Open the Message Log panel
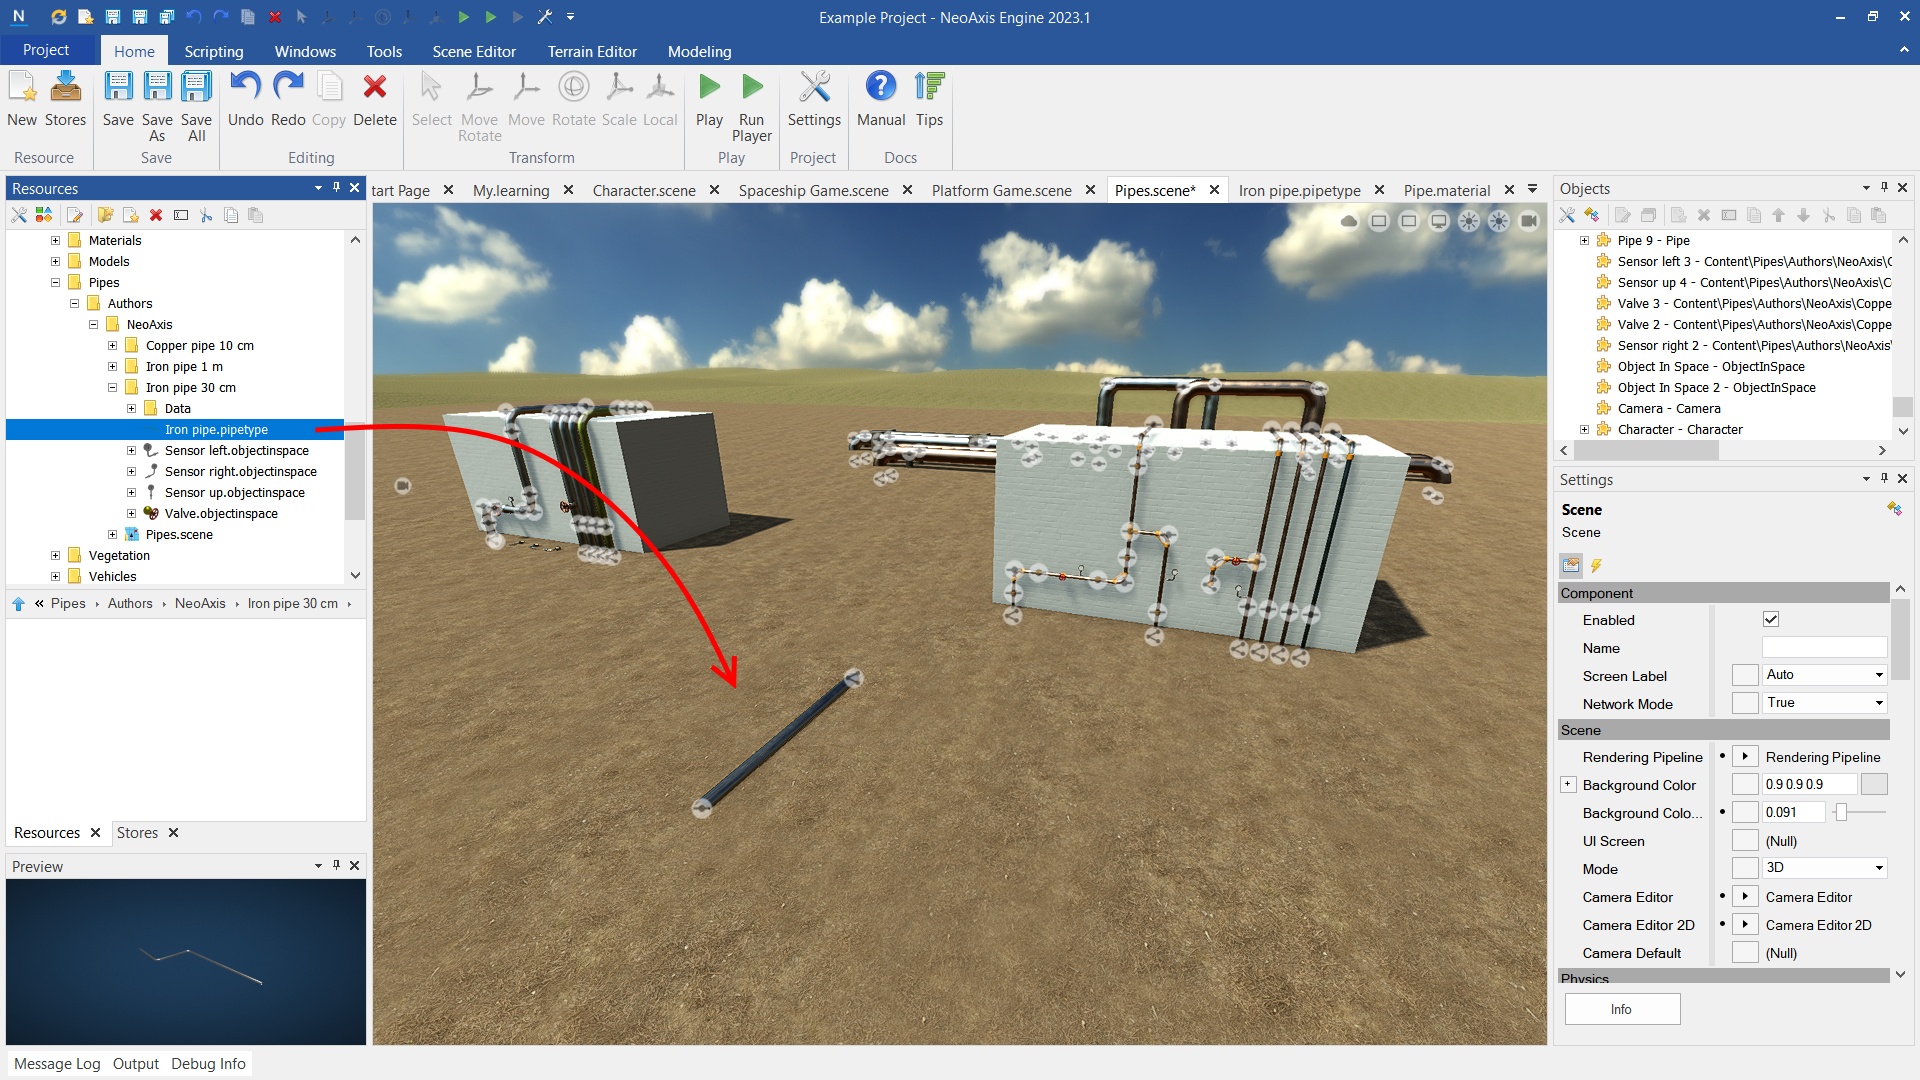The height and width of the screenshot is (1080, 1920). coord(57,1064)
